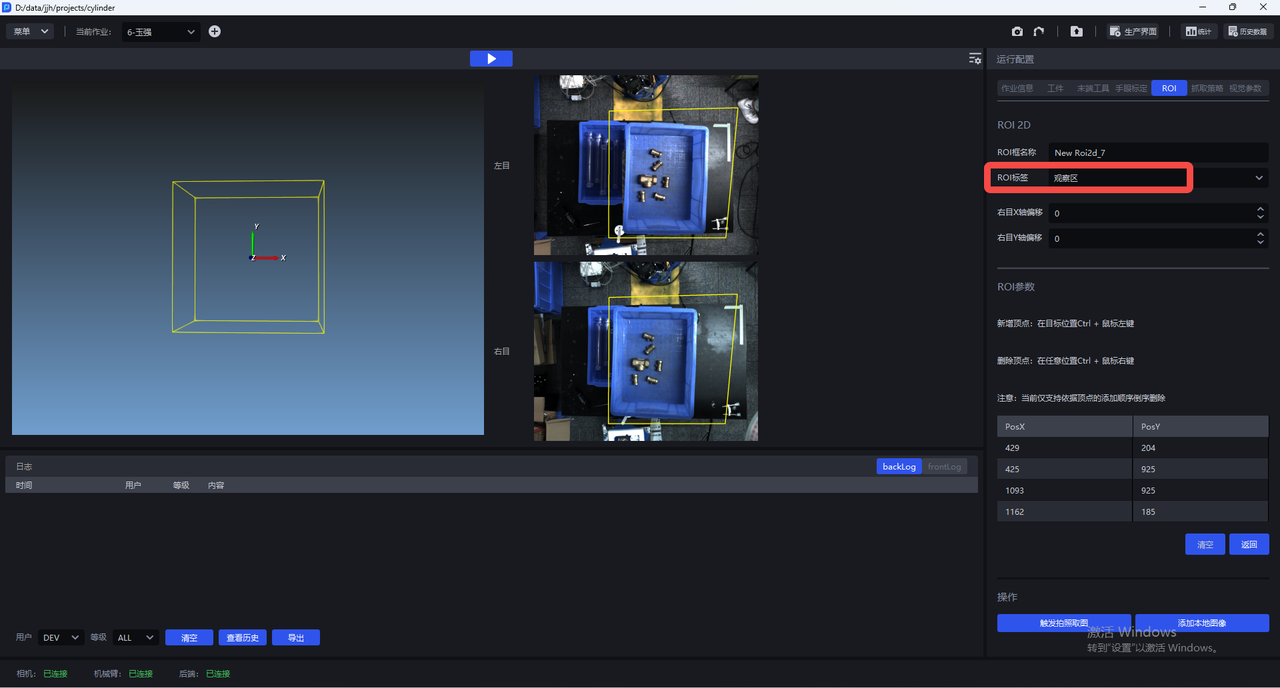Click the upload file icon
The height and width of the screenshot is (688, 1280).
pos(1076,32)
